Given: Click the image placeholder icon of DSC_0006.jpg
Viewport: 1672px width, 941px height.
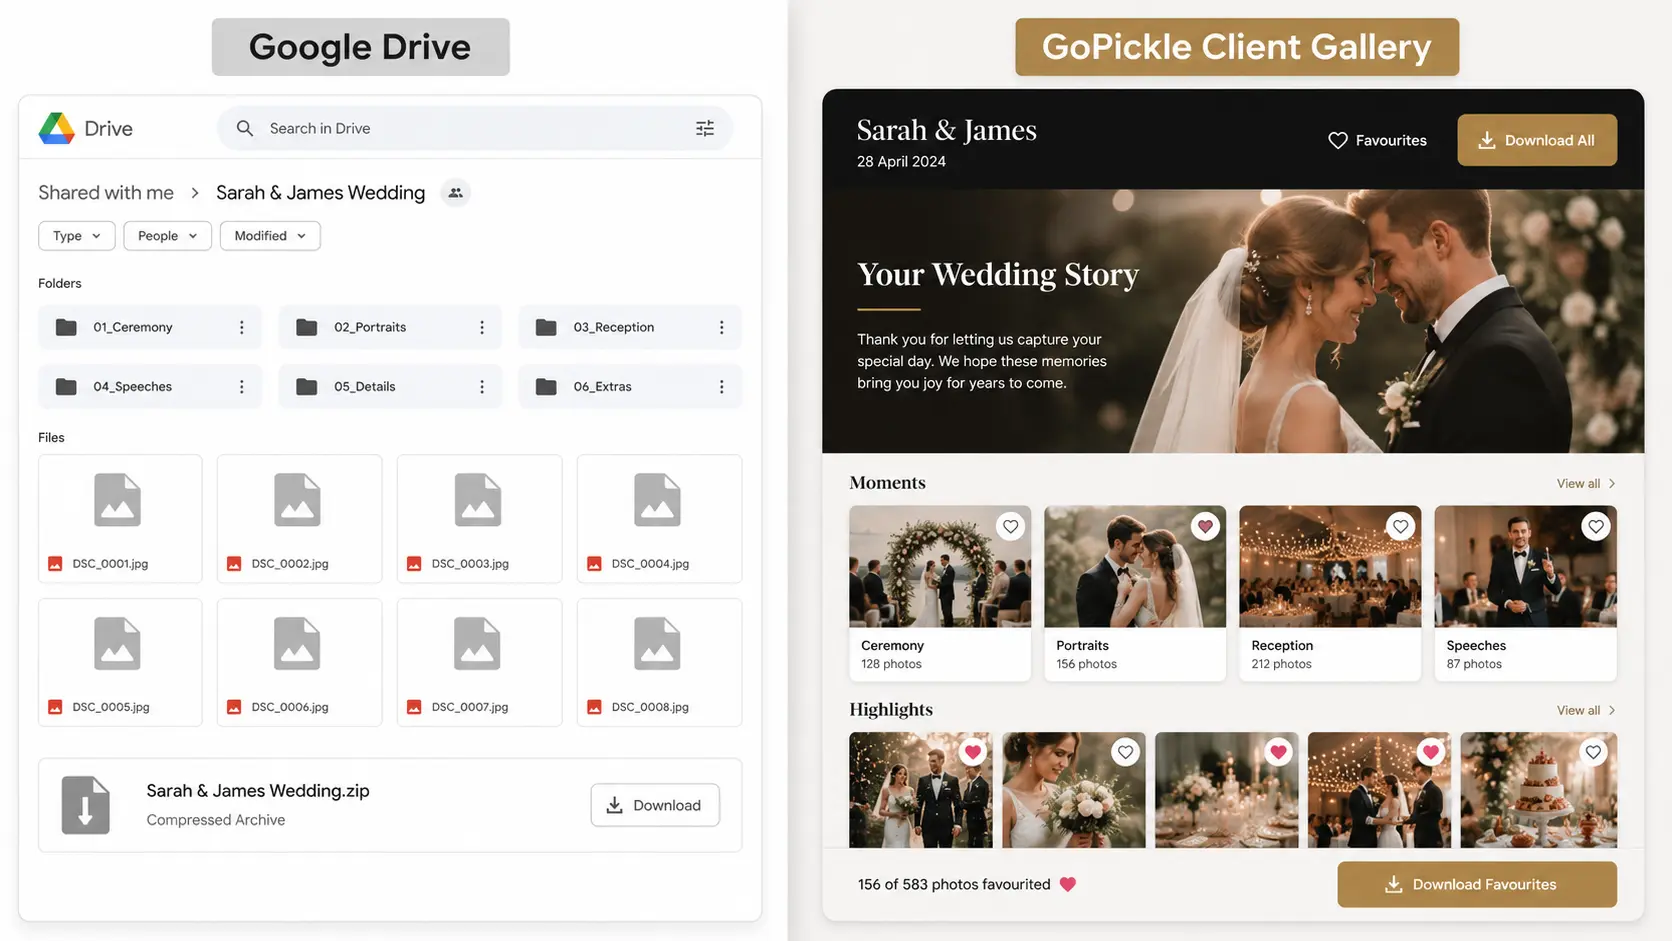Looking at the screenshot, I should 297,643.
